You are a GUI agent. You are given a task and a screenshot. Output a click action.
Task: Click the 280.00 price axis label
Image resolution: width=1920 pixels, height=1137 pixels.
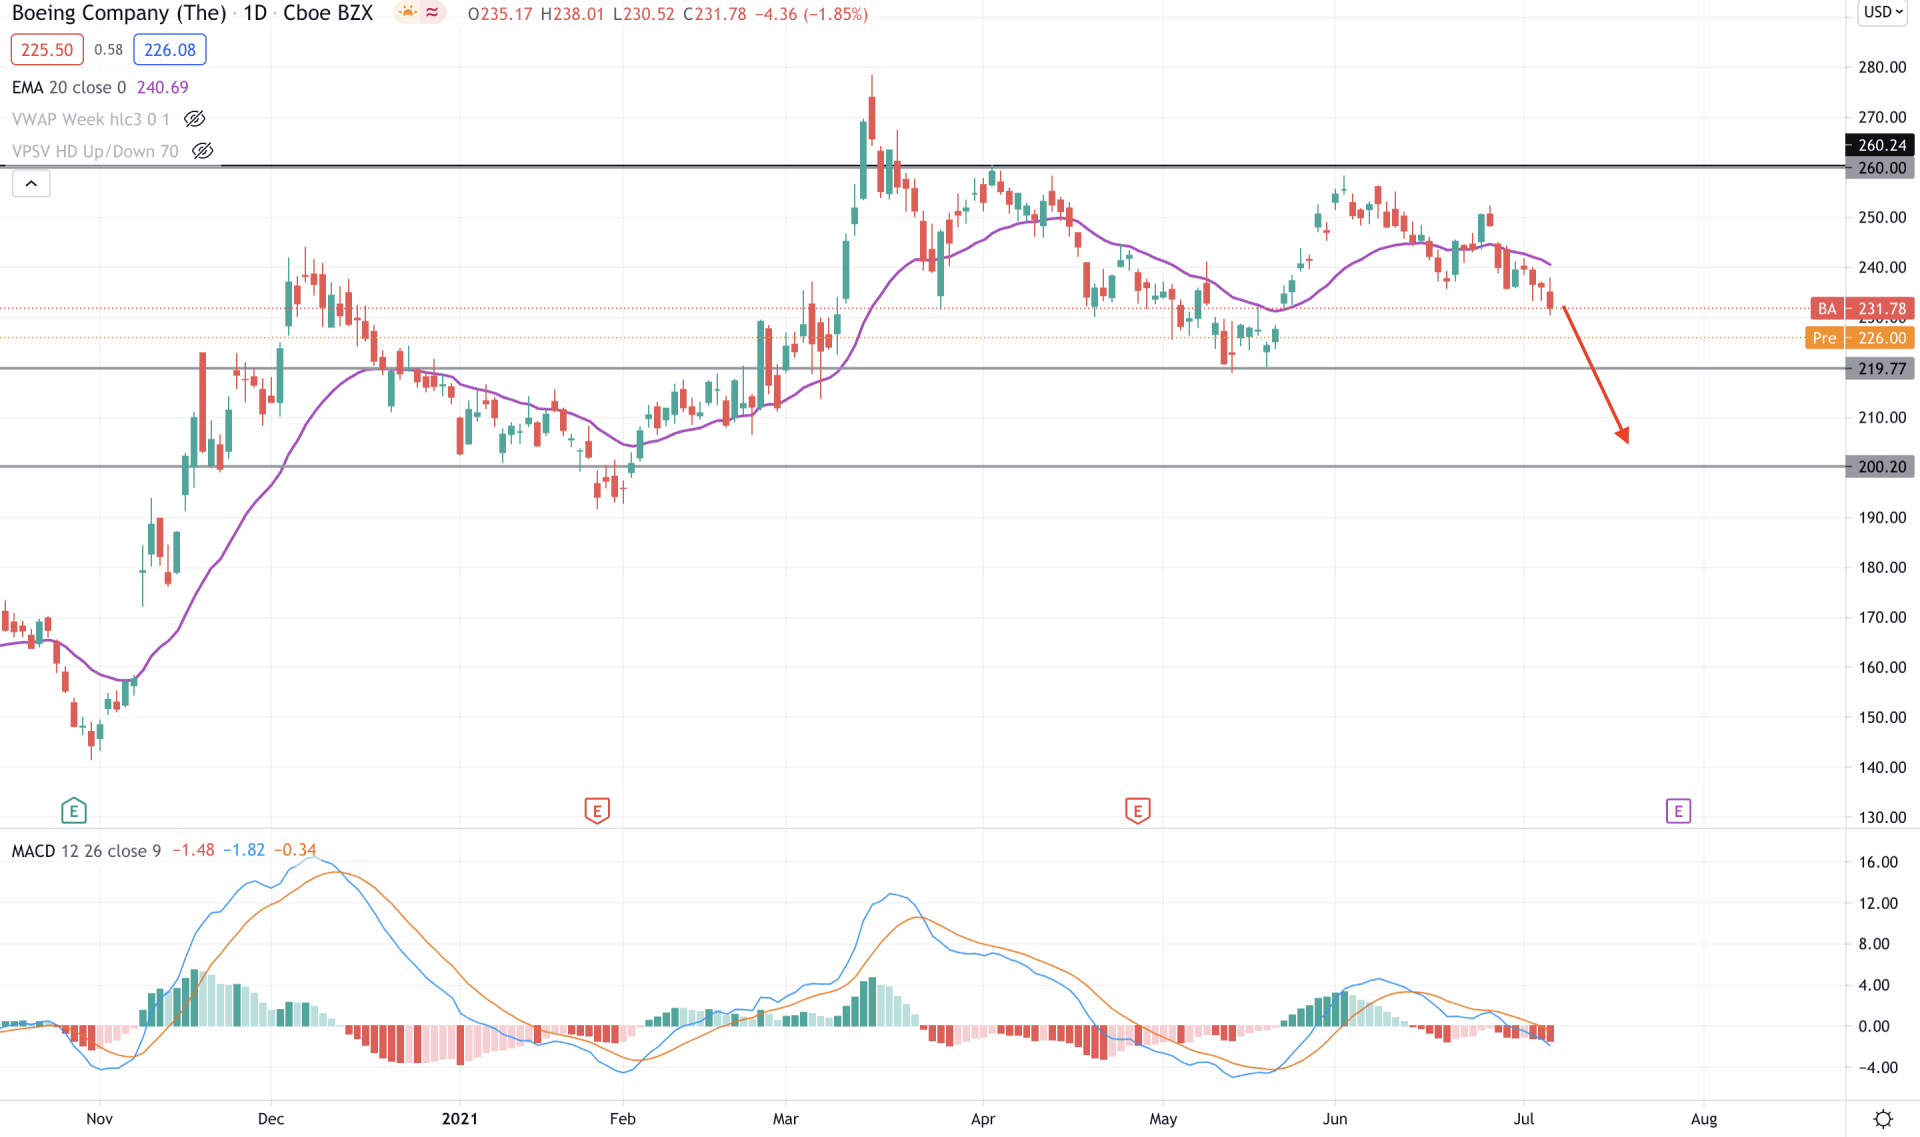[x=1882, y=67]
